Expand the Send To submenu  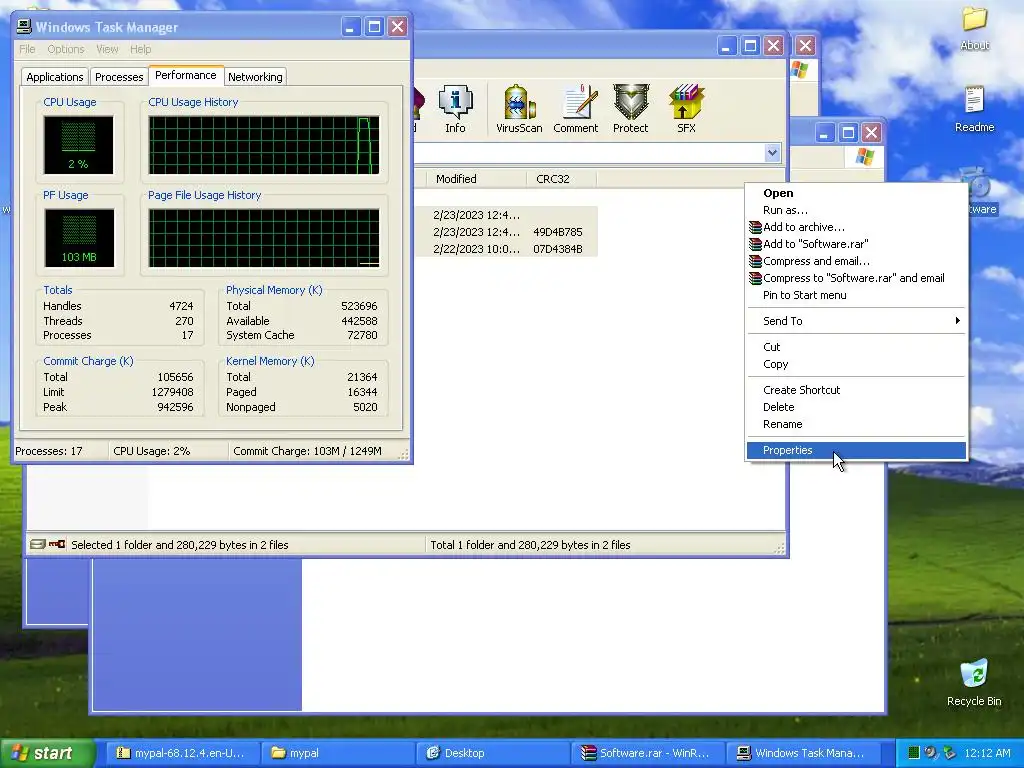pos(856,321)
